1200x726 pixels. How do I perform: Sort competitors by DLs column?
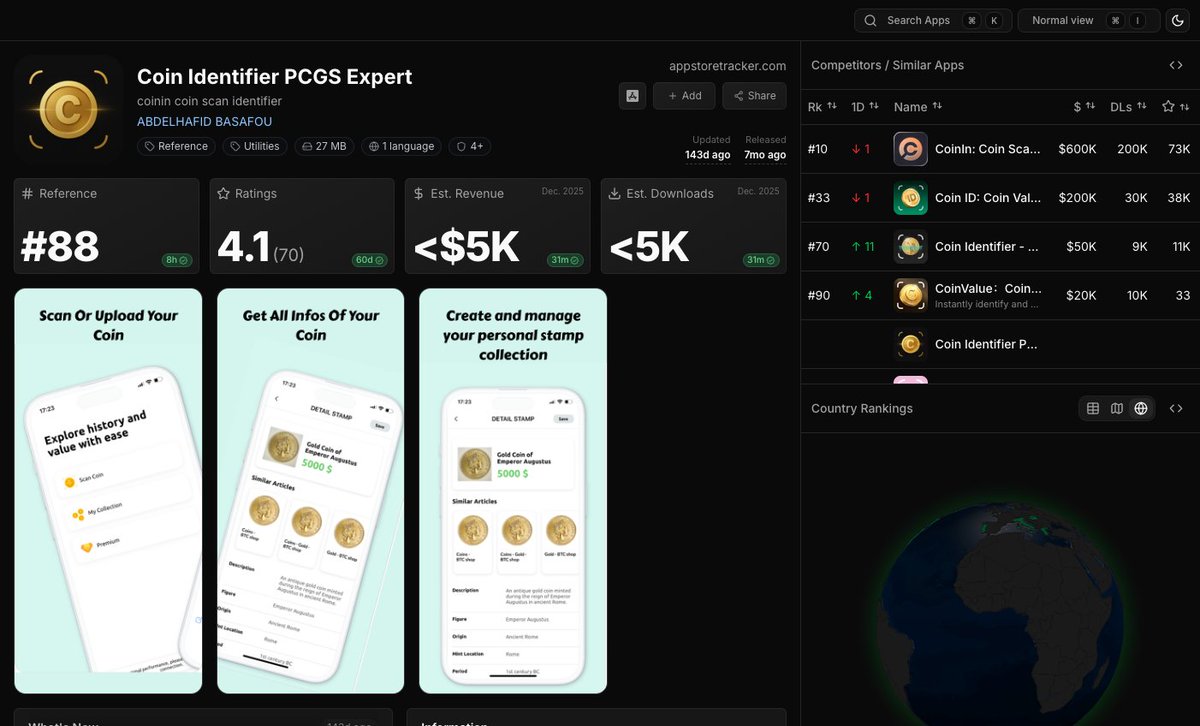[x=1129, y=106]
